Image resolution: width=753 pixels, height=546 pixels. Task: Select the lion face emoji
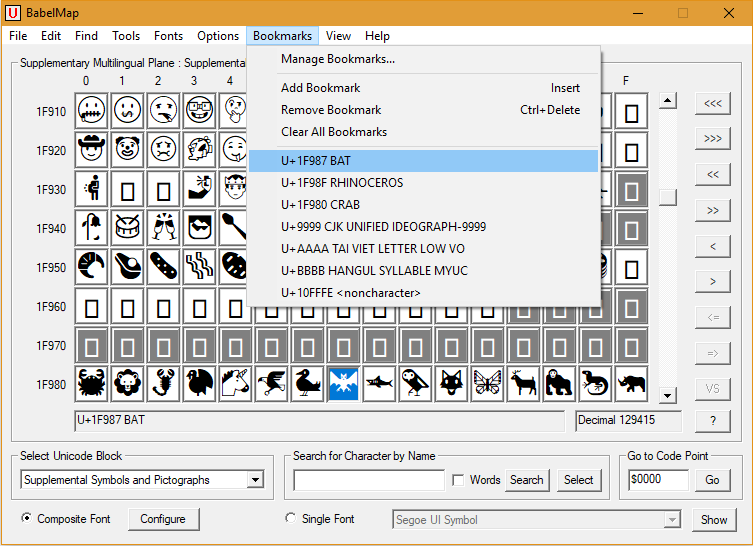(x=127, y=384)
